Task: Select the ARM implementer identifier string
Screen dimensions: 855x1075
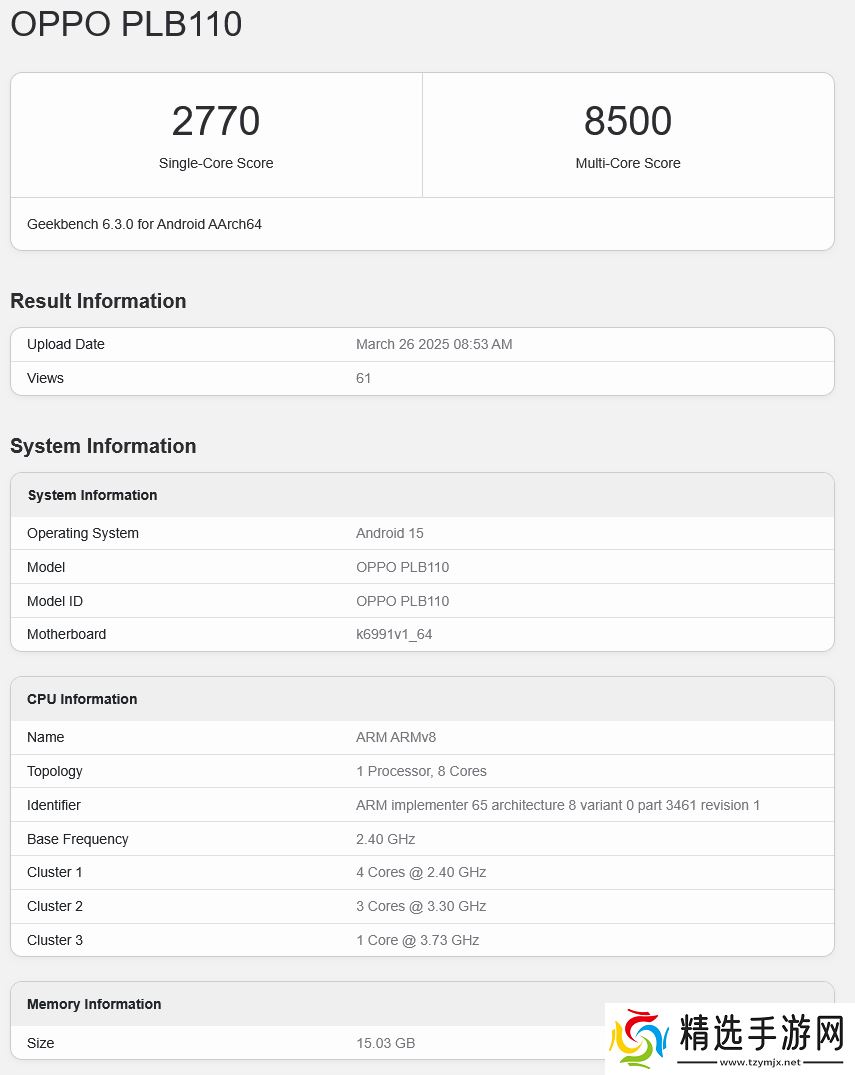Action: point(558,805)
